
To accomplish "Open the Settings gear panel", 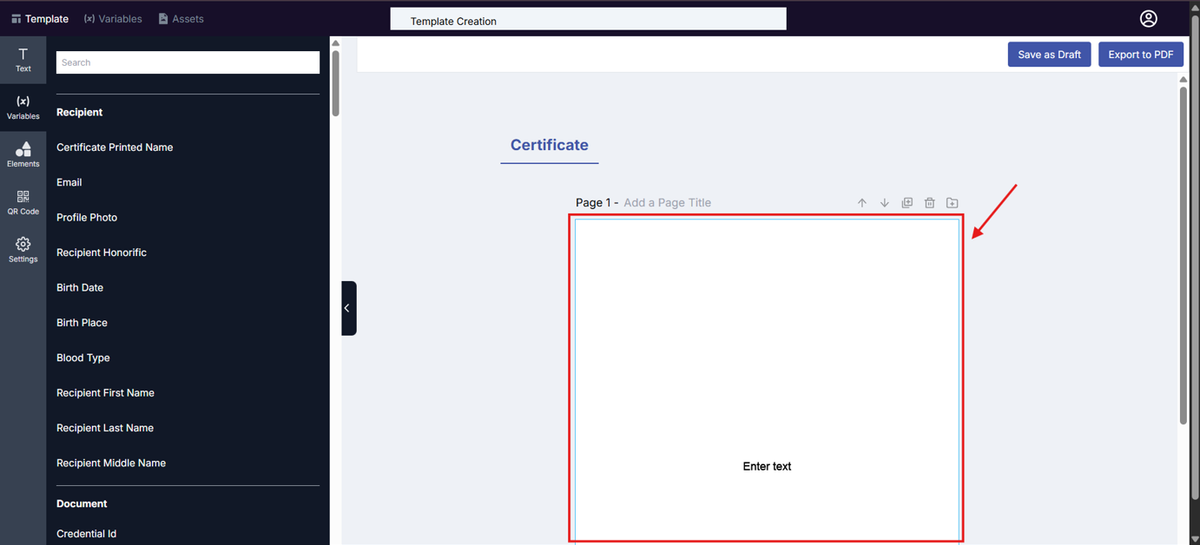I will [23, 250].
